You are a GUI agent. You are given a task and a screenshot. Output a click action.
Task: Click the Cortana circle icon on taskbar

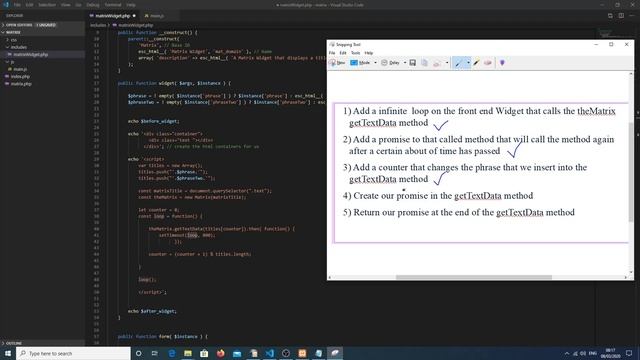click(138, 353)
